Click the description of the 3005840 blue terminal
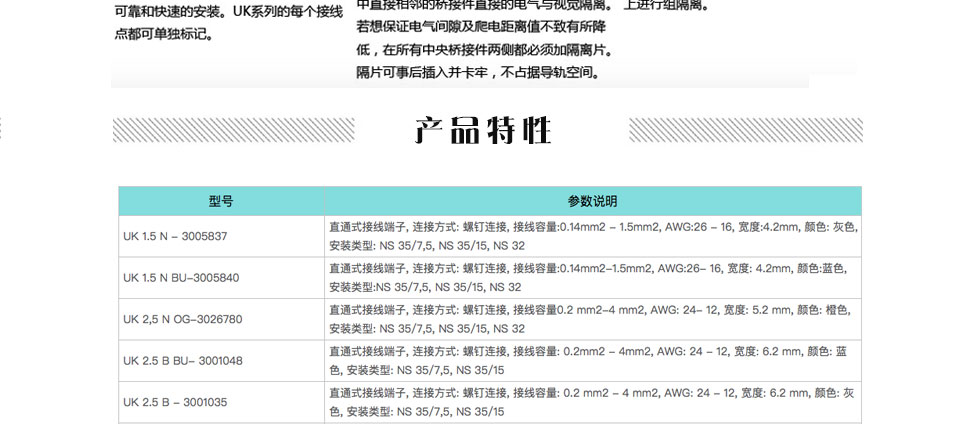 593,277
